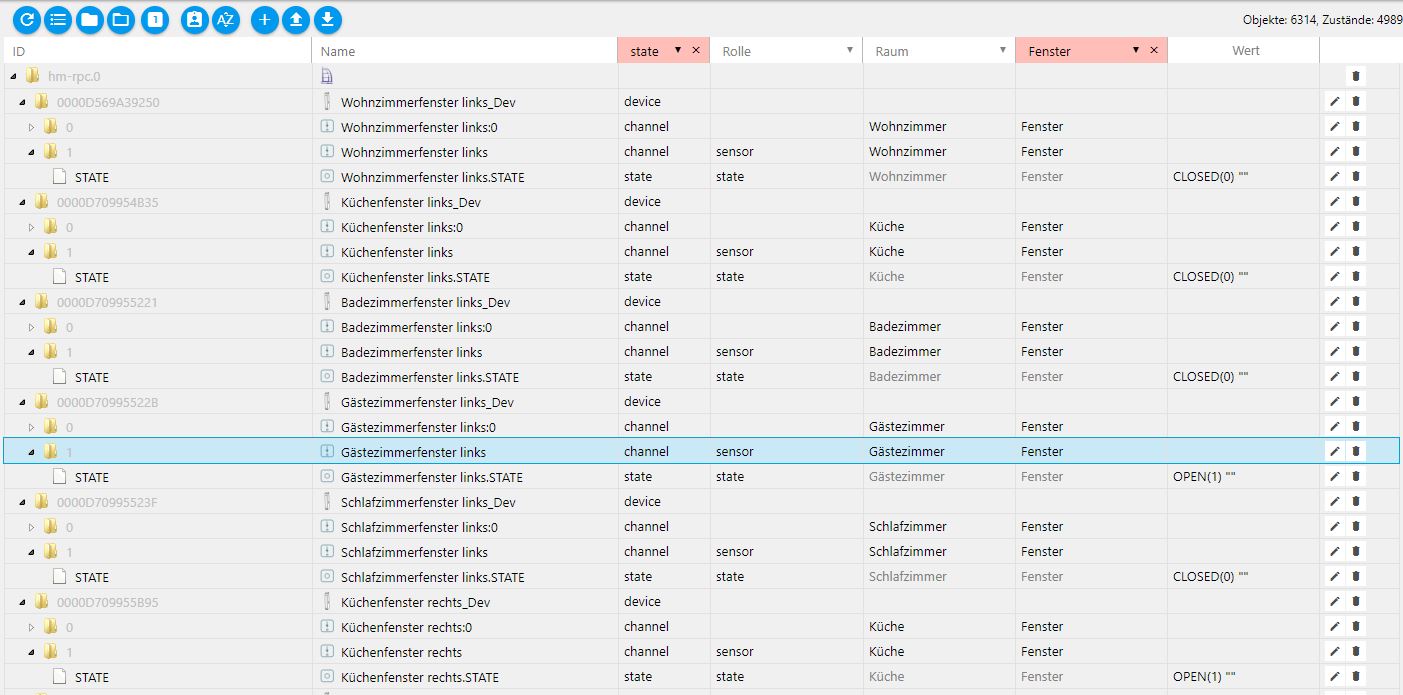This screenshot has width=1403, height=695.
Task: Select STATE row of Küchenfenster rechts
Action: click(x=92, y=677)
